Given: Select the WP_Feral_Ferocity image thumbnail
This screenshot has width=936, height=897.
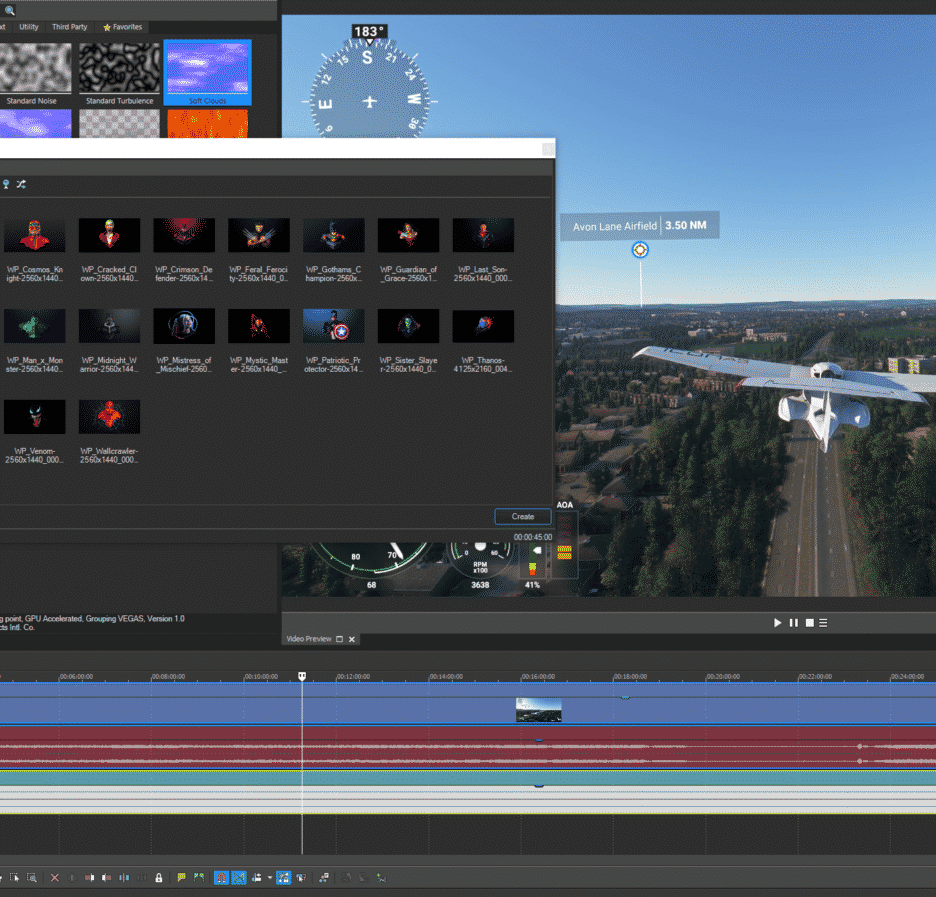Looking at the screenshot, I should point(259,235).
